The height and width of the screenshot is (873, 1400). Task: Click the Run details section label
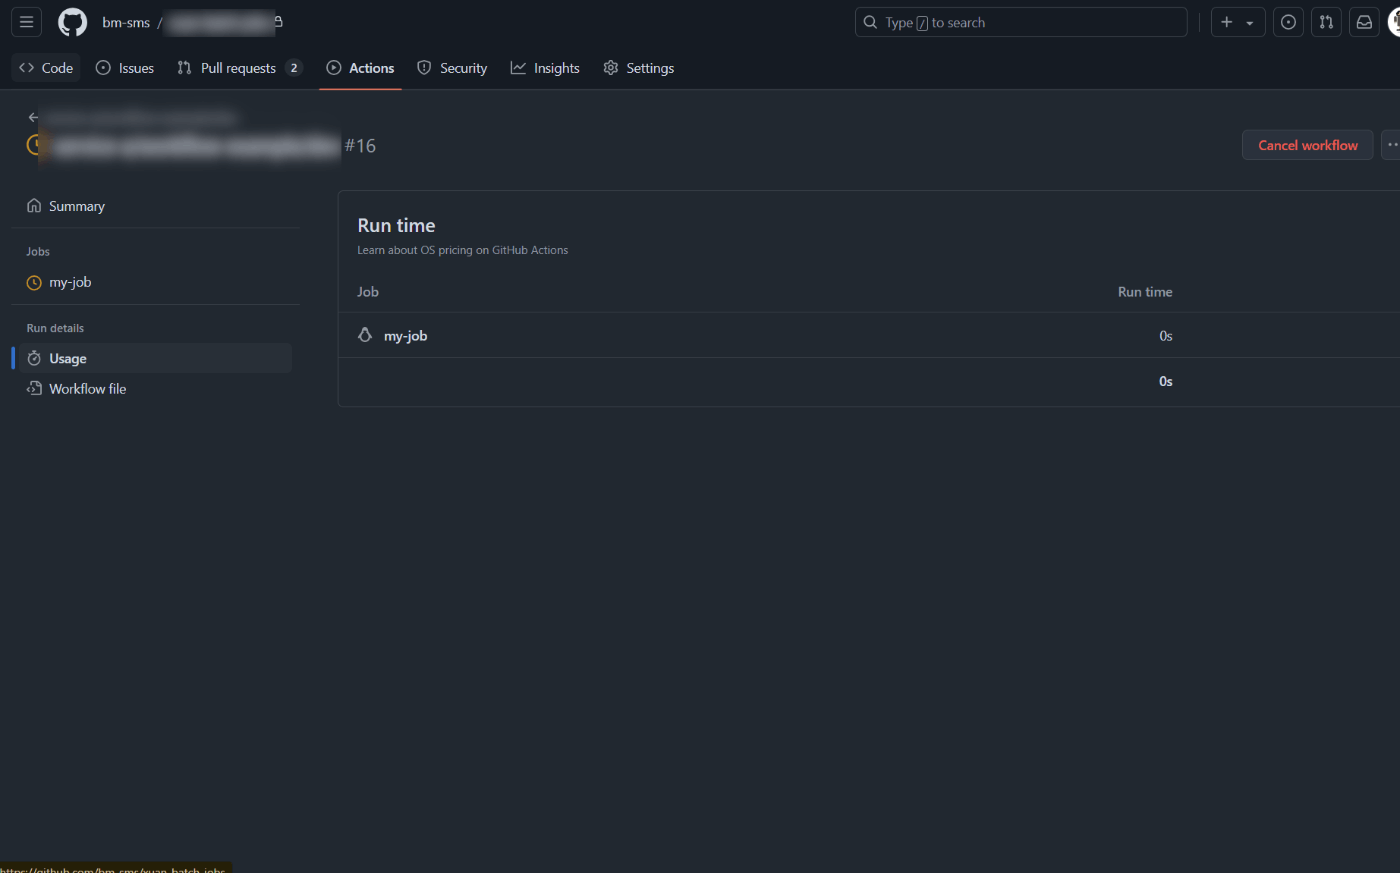pos(55,328)
